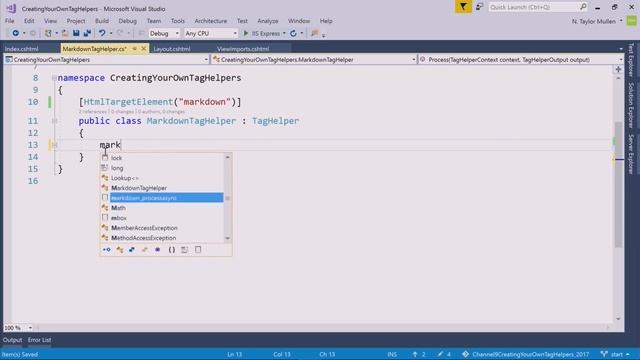
Task: Click the Save All toolbar icon
Action: [x=87, y=33]
